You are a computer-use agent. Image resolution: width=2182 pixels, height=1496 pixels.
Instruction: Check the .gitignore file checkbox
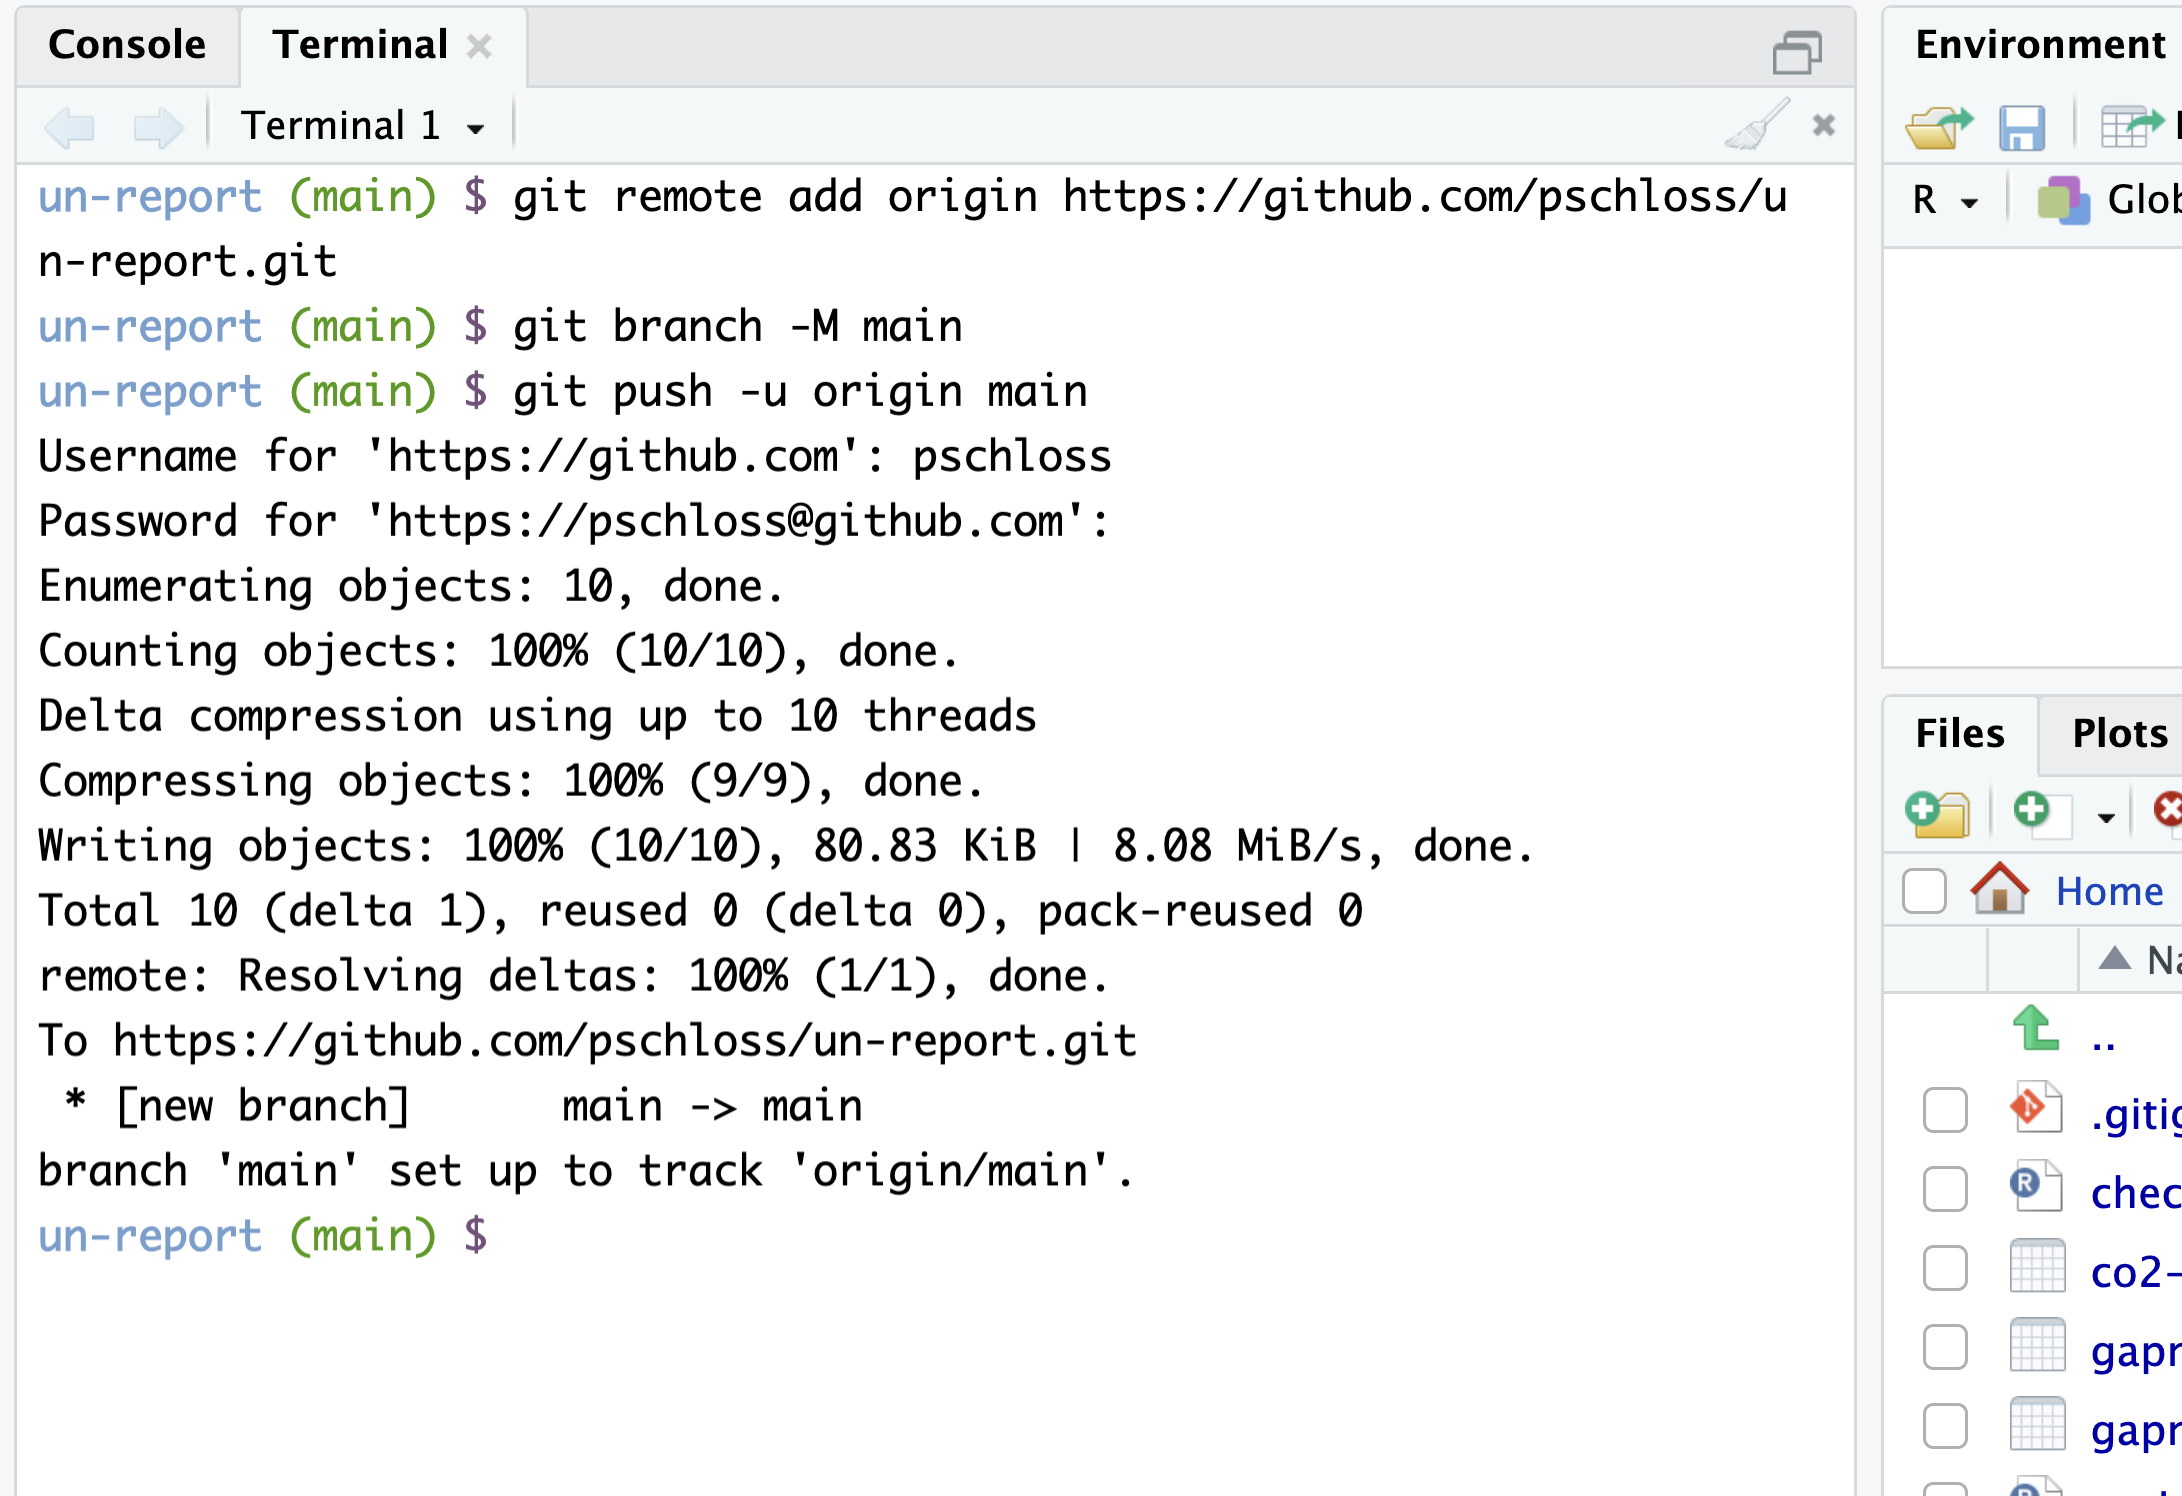1945,1110
